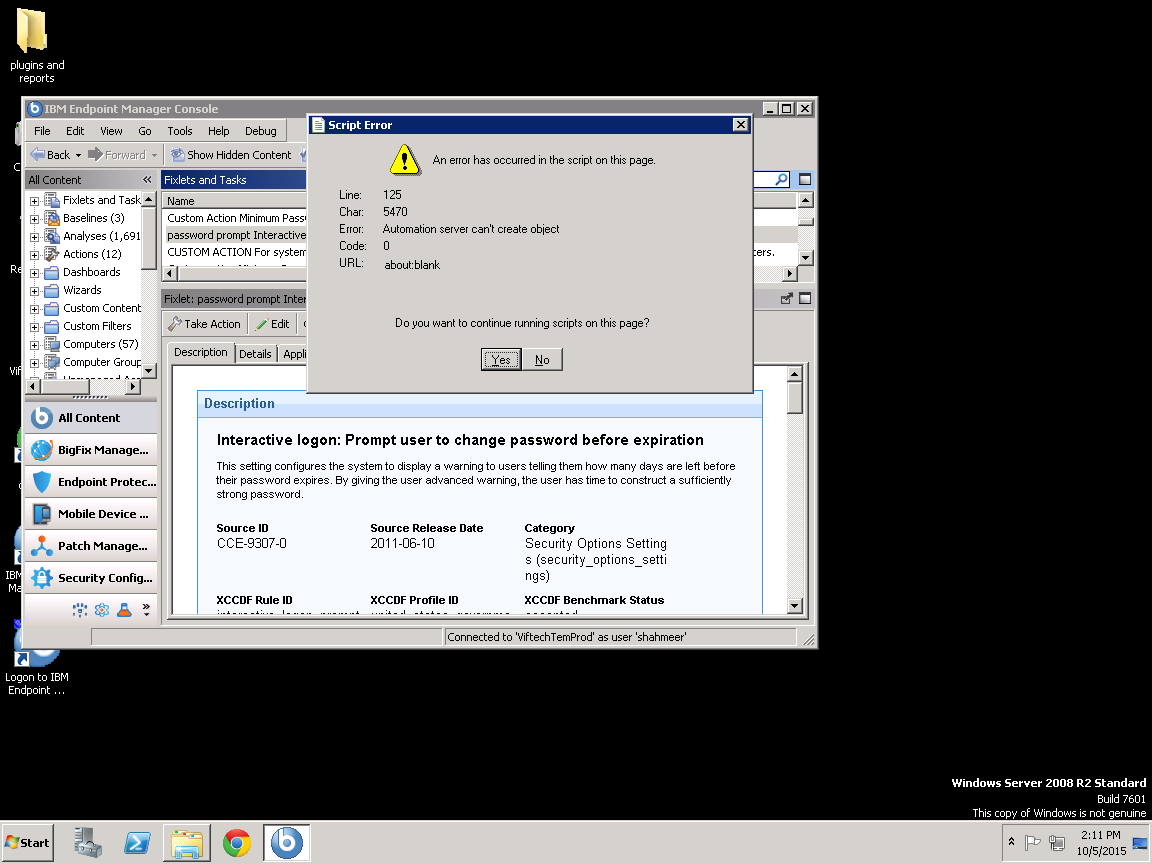Open the Help menu
The image size is (1152, 864).
click(218, 131)
